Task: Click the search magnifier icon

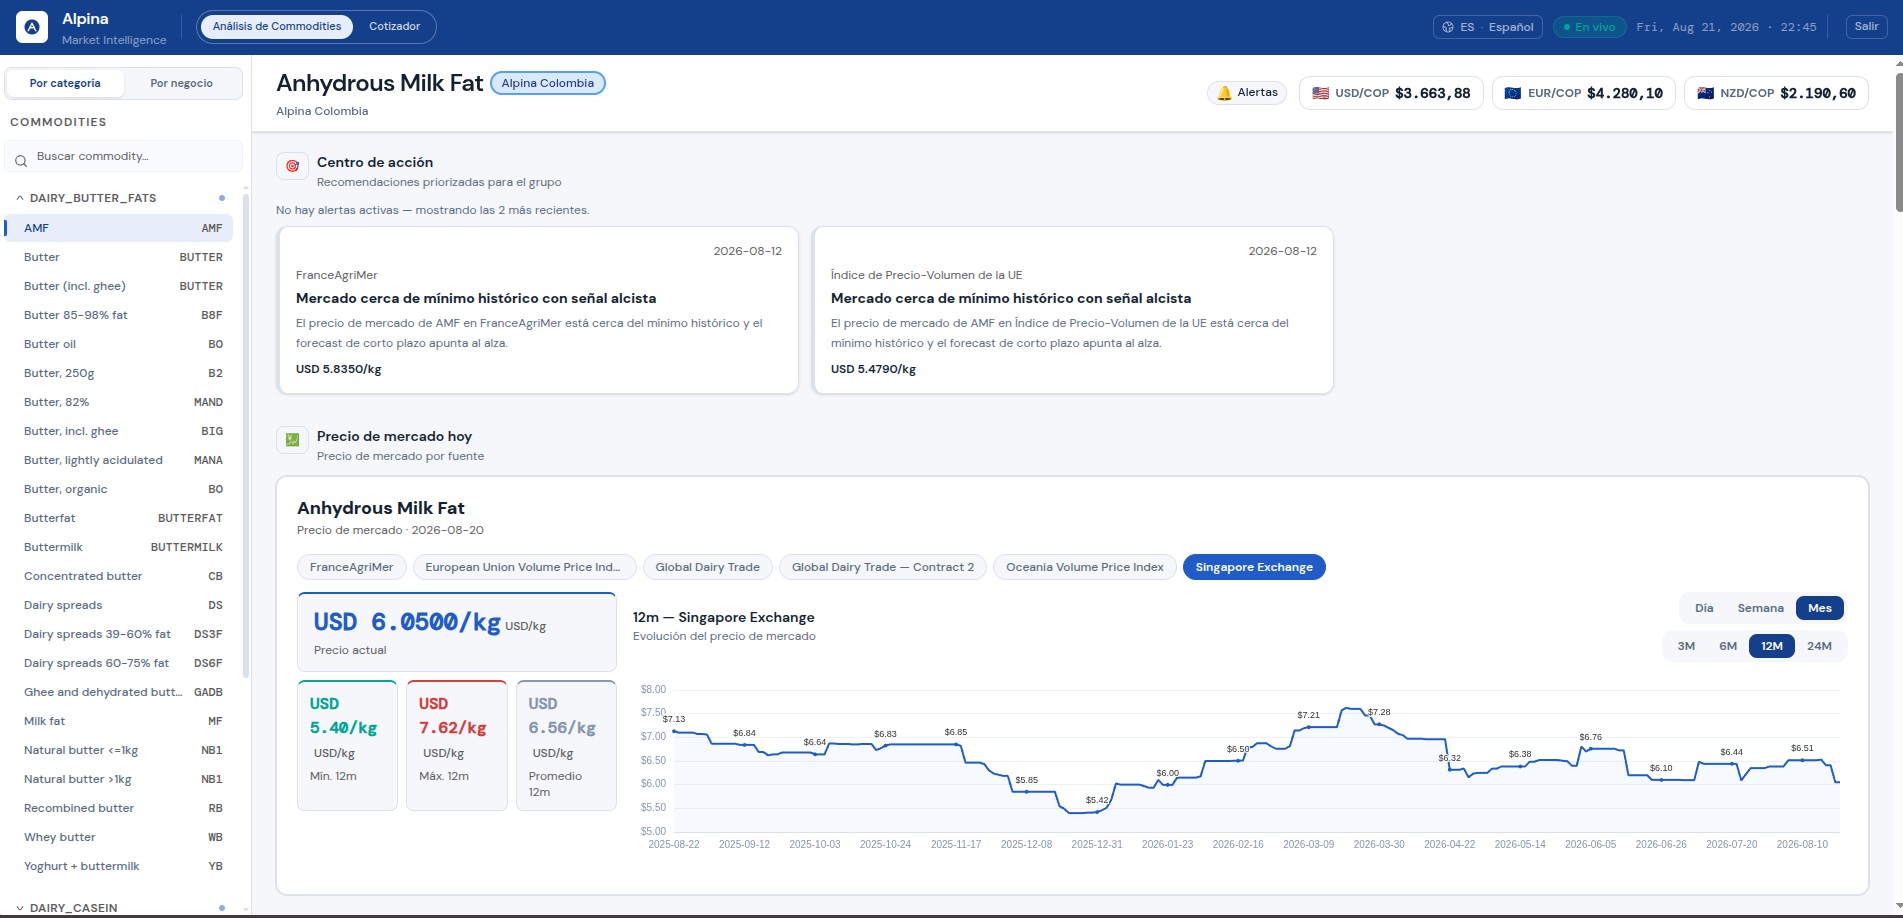Action: [x=20, y=160]
